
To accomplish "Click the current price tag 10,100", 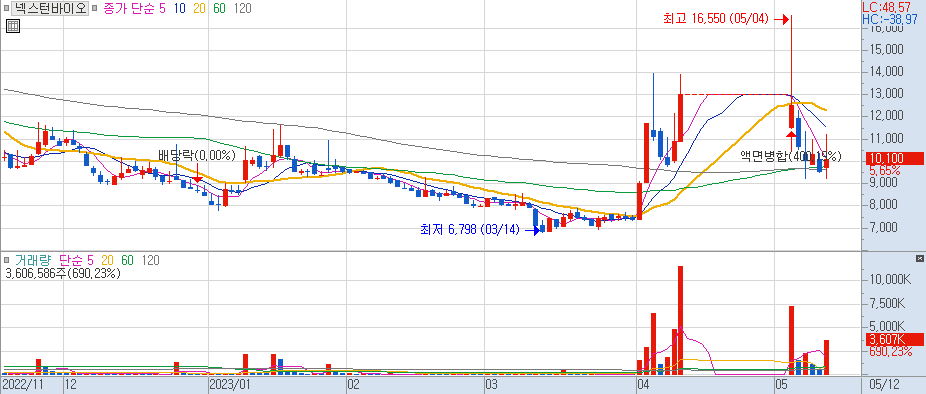I will click(x=894, y=158).
